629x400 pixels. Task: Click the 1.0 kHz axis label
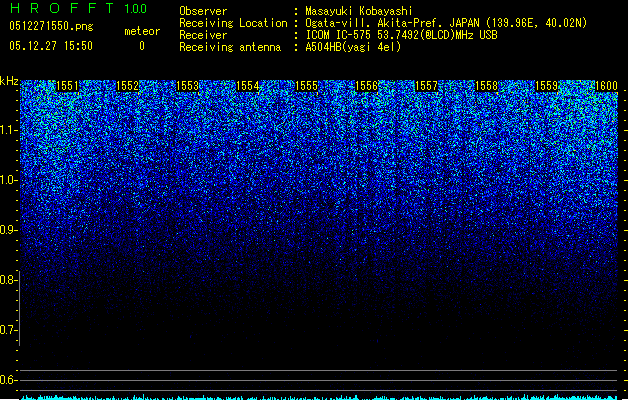(9, 180)
